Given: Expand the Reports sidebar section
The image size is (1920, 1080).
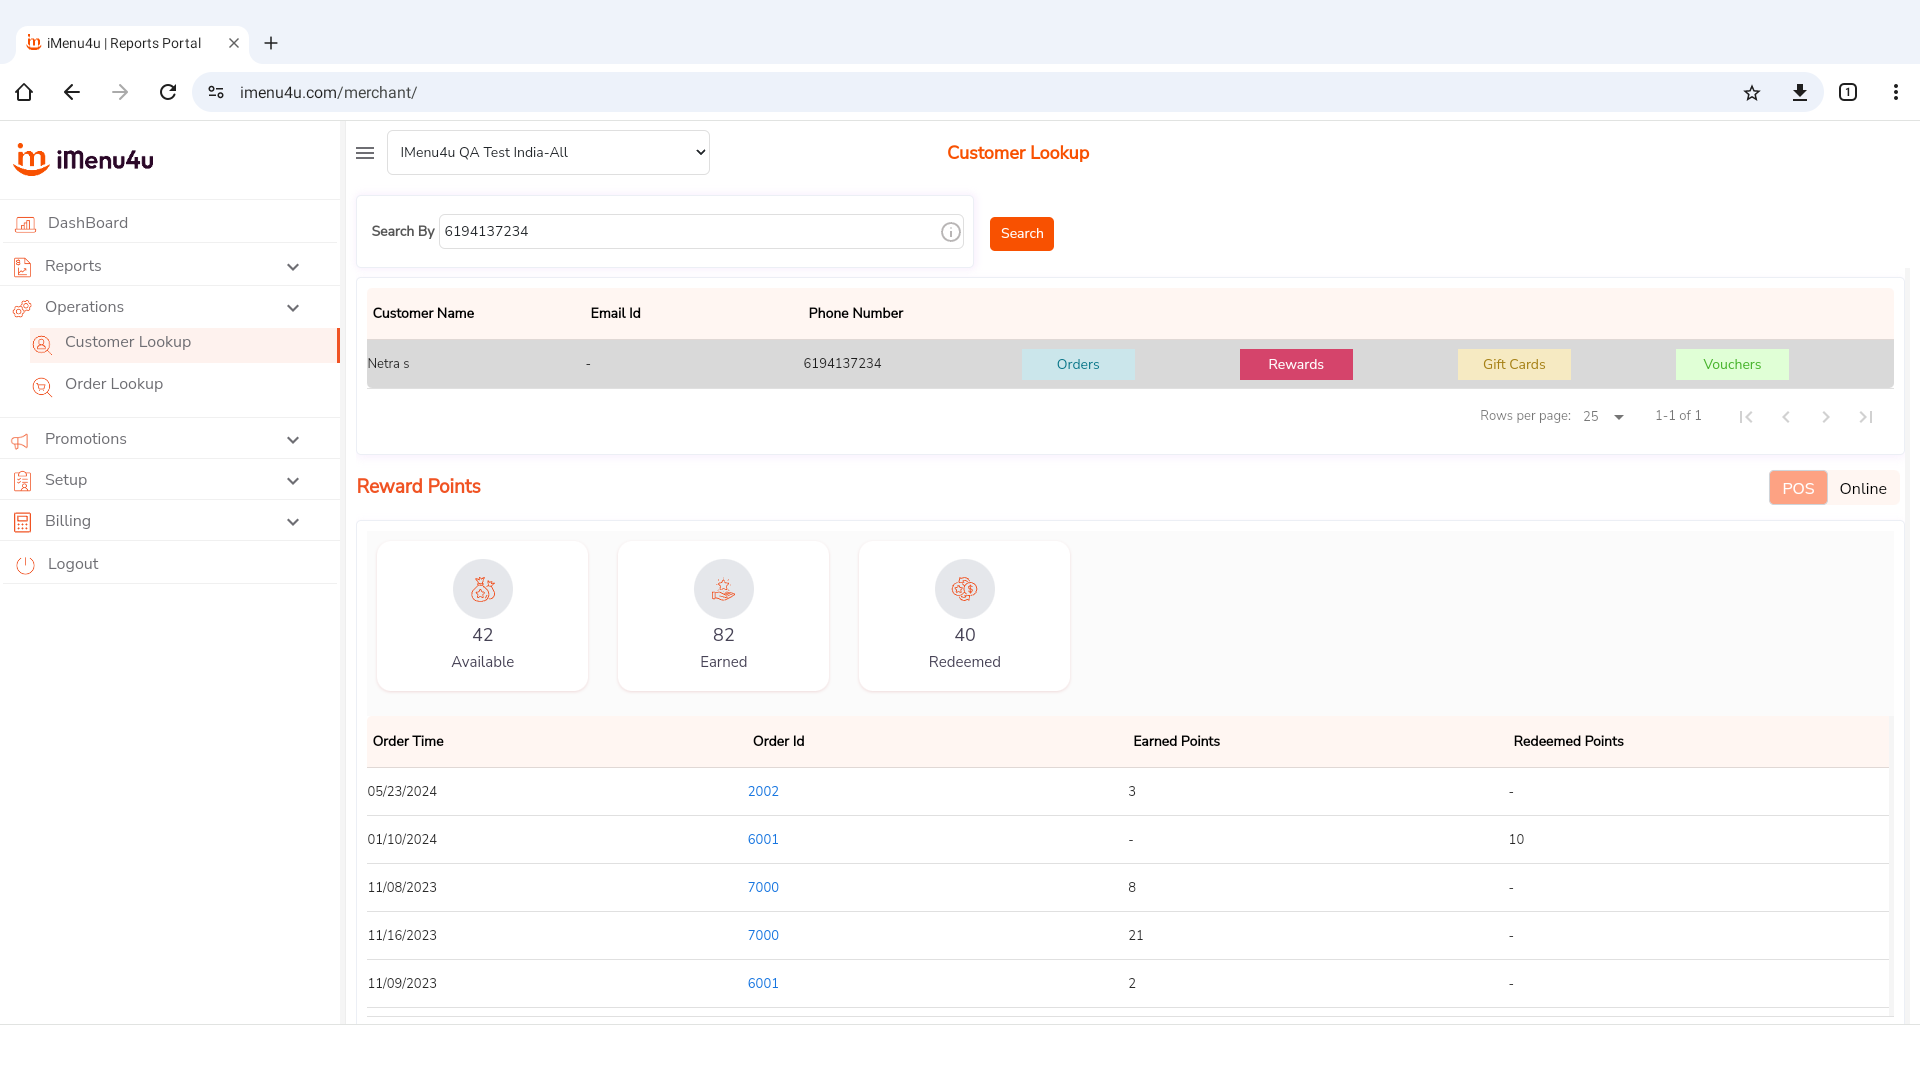Looking at the screenshot, I should pyautogui.click(x=293, y=267).
